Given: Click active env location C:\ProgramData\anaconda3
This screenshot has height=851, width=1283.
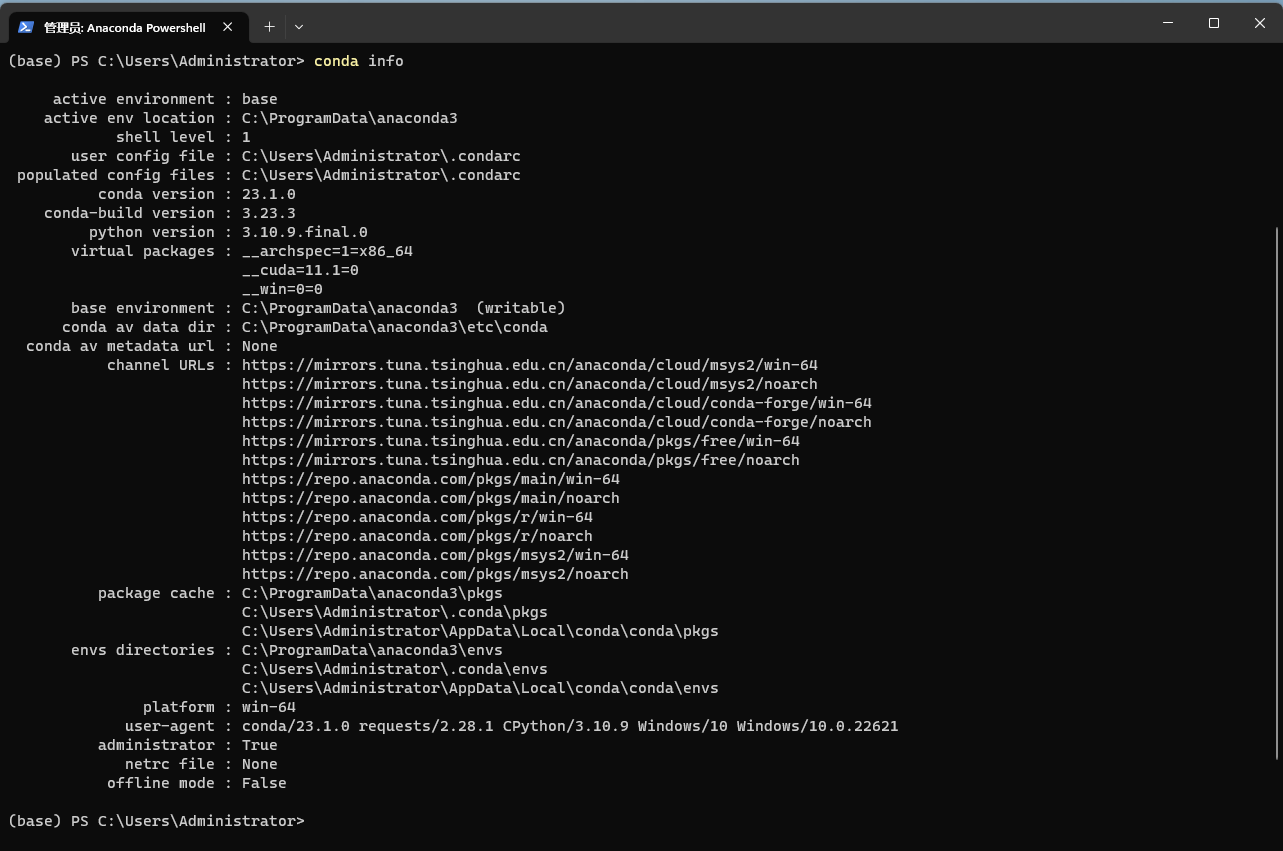Looking at the screenshot, I should (350, 118).
